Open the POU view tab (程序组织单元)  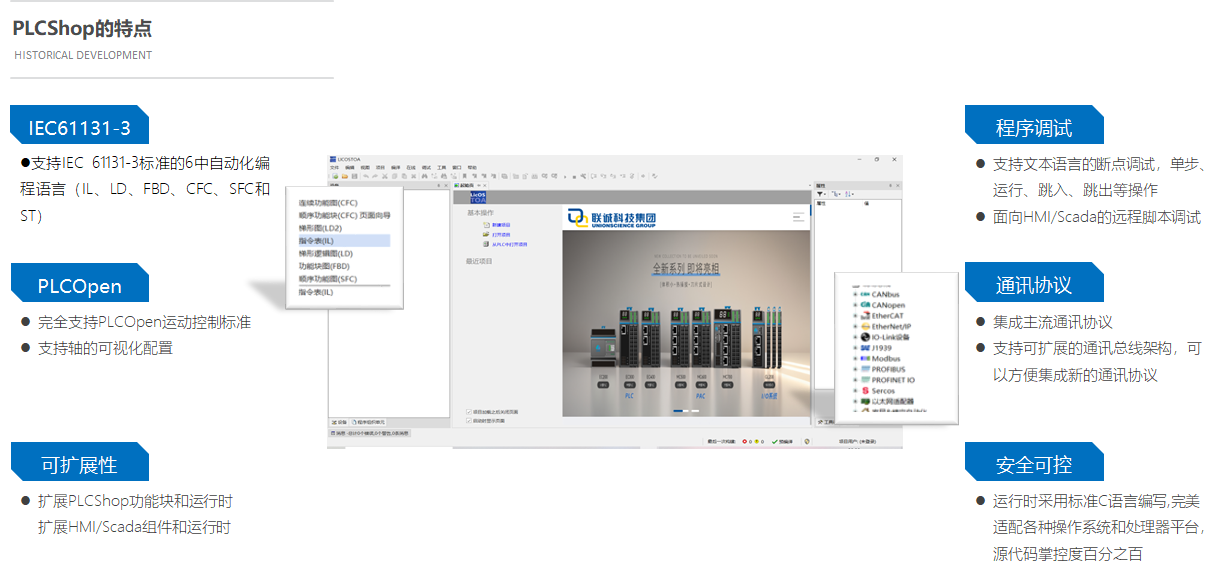pyautogui.click(x=368, y=422)
